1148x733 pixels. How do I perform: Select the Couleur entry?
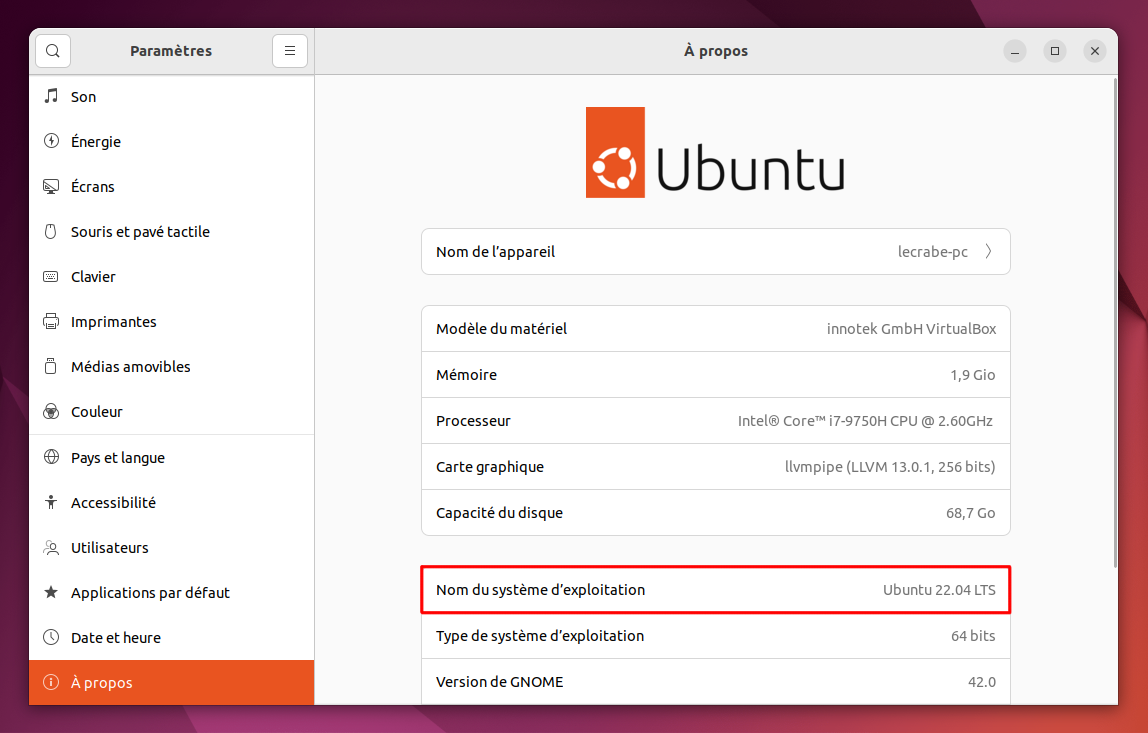171,412
